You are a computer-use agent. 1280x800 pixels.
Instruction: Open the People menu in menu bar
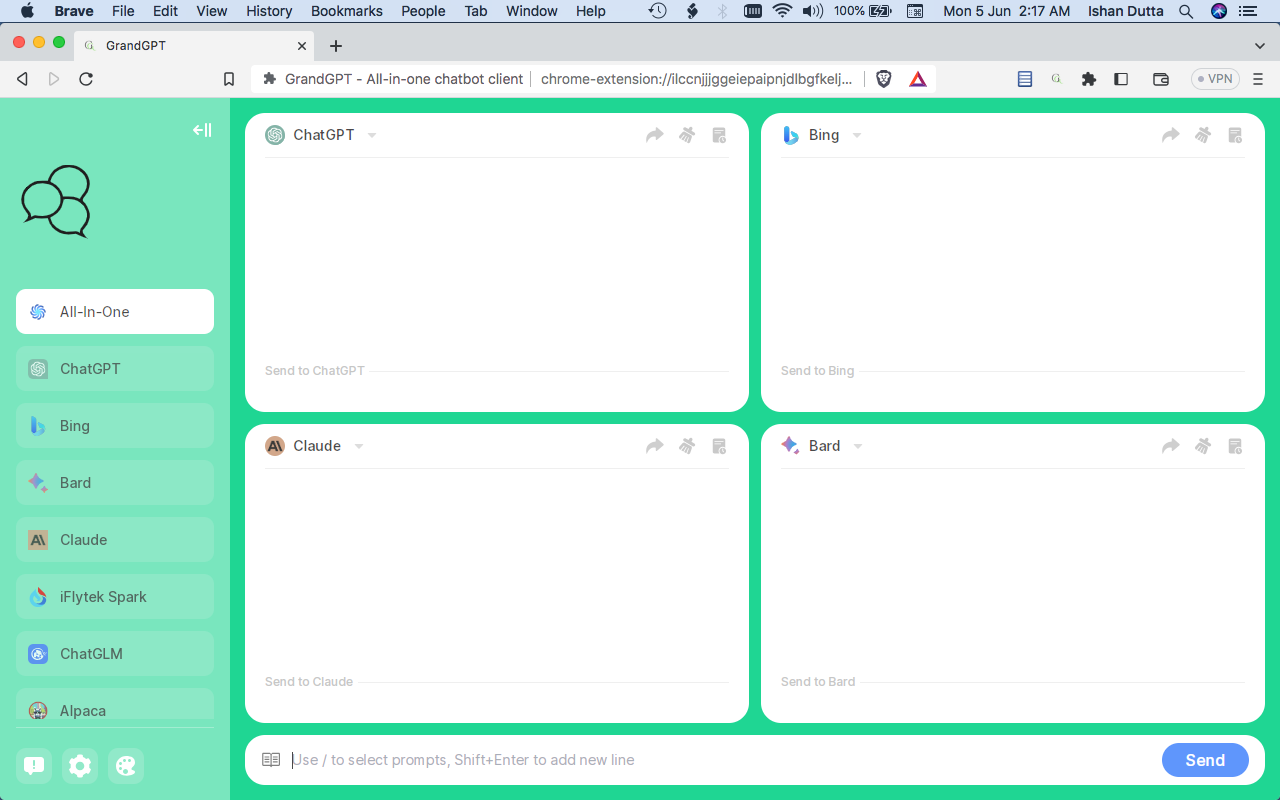(423, 11)
